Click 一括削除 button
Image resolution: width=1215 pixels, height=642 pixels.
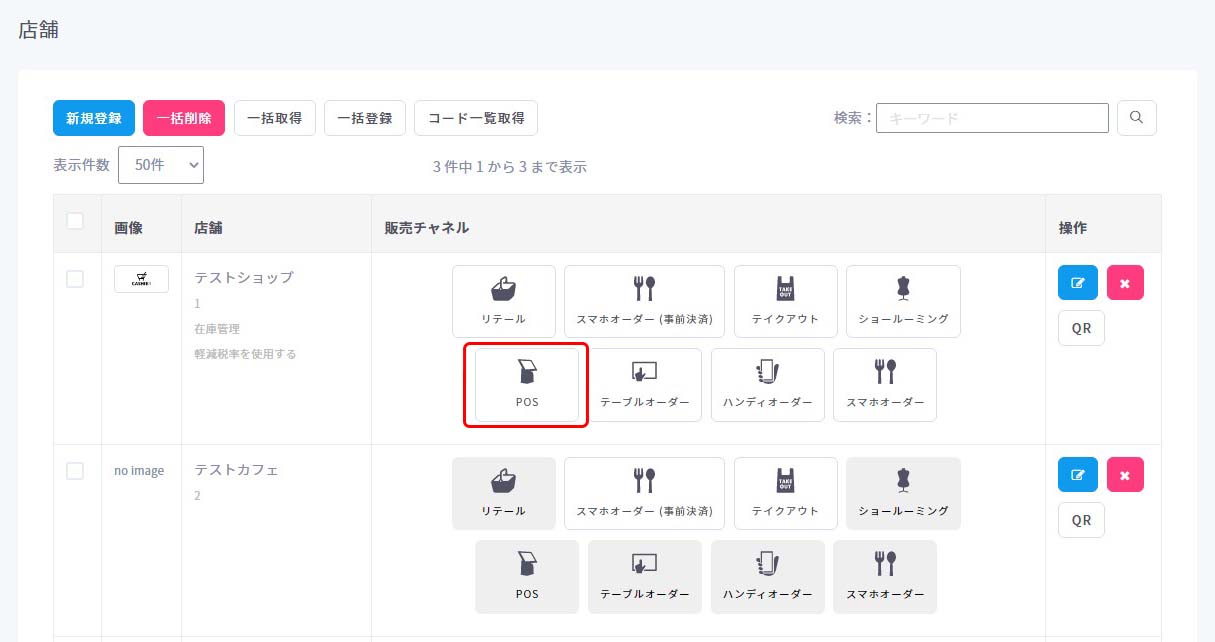[x=184, y=118]
